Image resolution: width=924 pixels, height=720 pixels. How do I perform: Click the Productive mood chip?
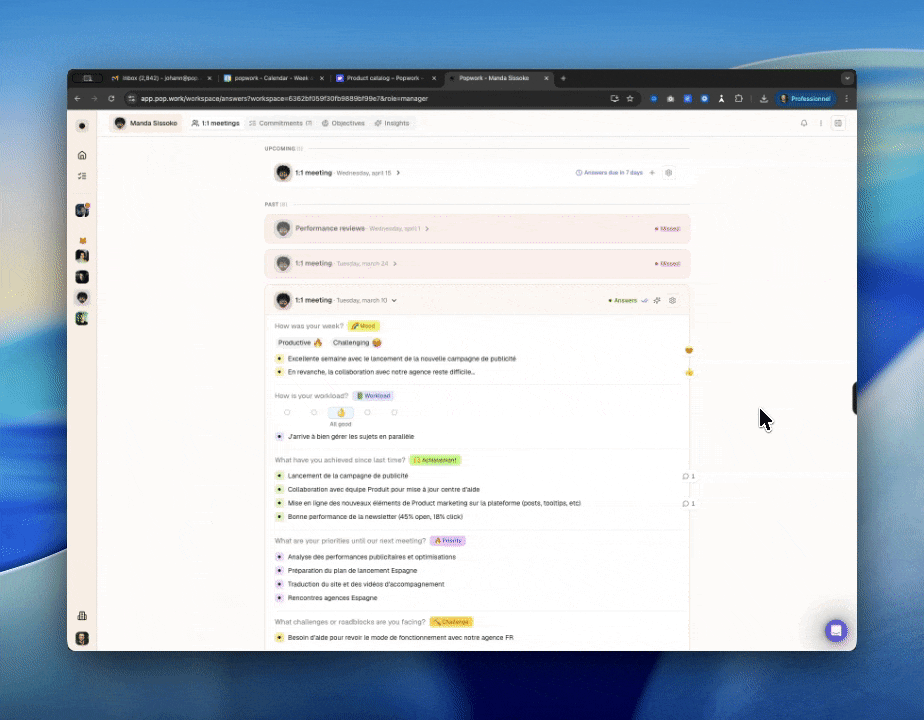[x=300, y=343]
